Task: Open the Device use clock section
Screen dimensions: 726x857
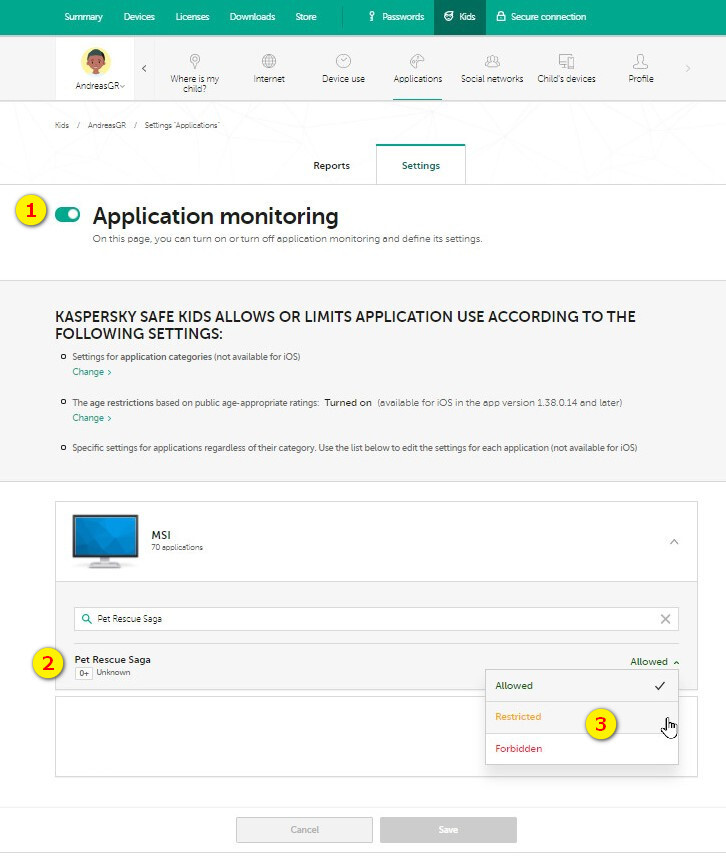Action: coord(343,68)
